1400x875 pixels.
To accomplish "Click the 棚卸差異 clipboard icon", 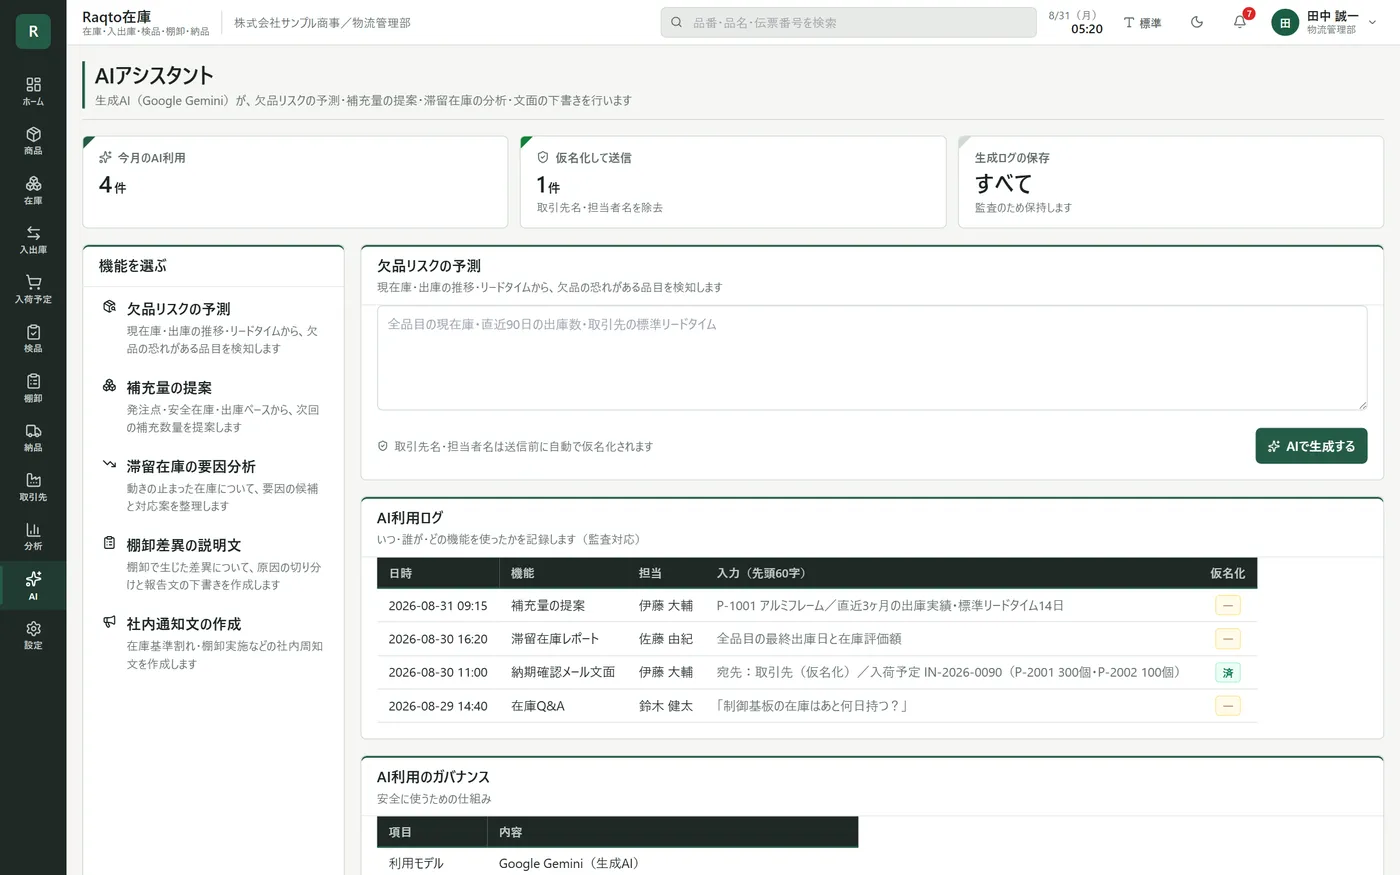I will pos(110,543).
